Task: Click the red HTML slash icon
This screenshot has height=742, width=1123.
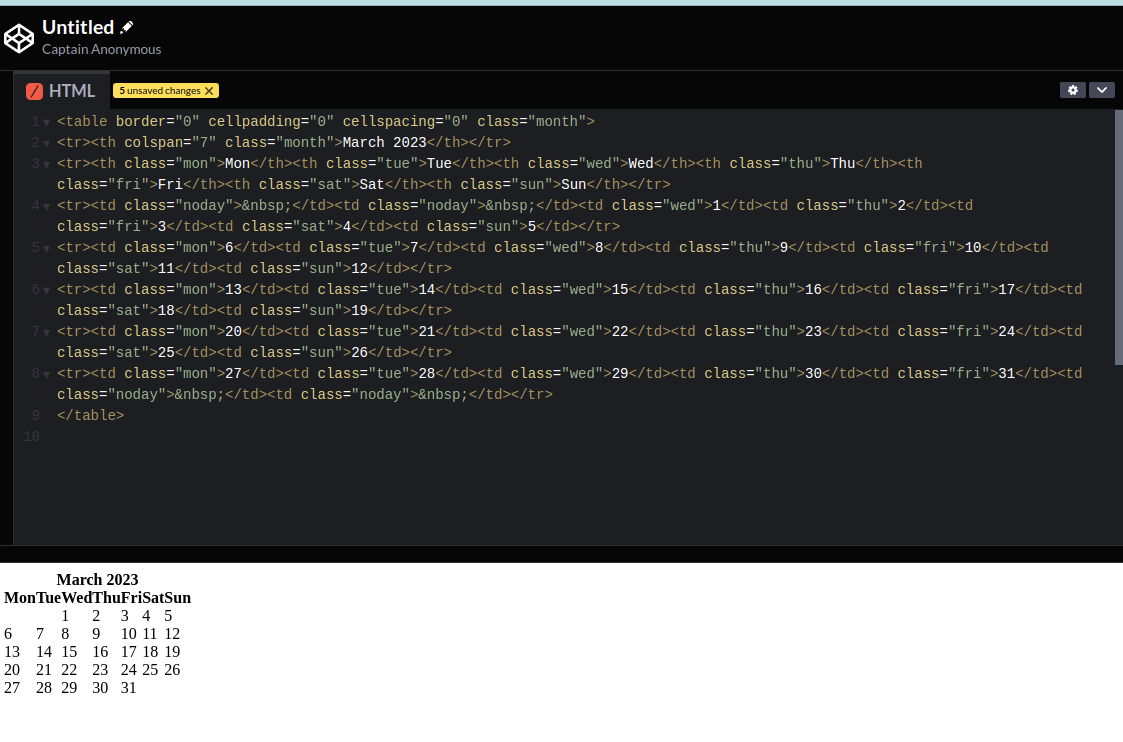Action: point(35,91)
